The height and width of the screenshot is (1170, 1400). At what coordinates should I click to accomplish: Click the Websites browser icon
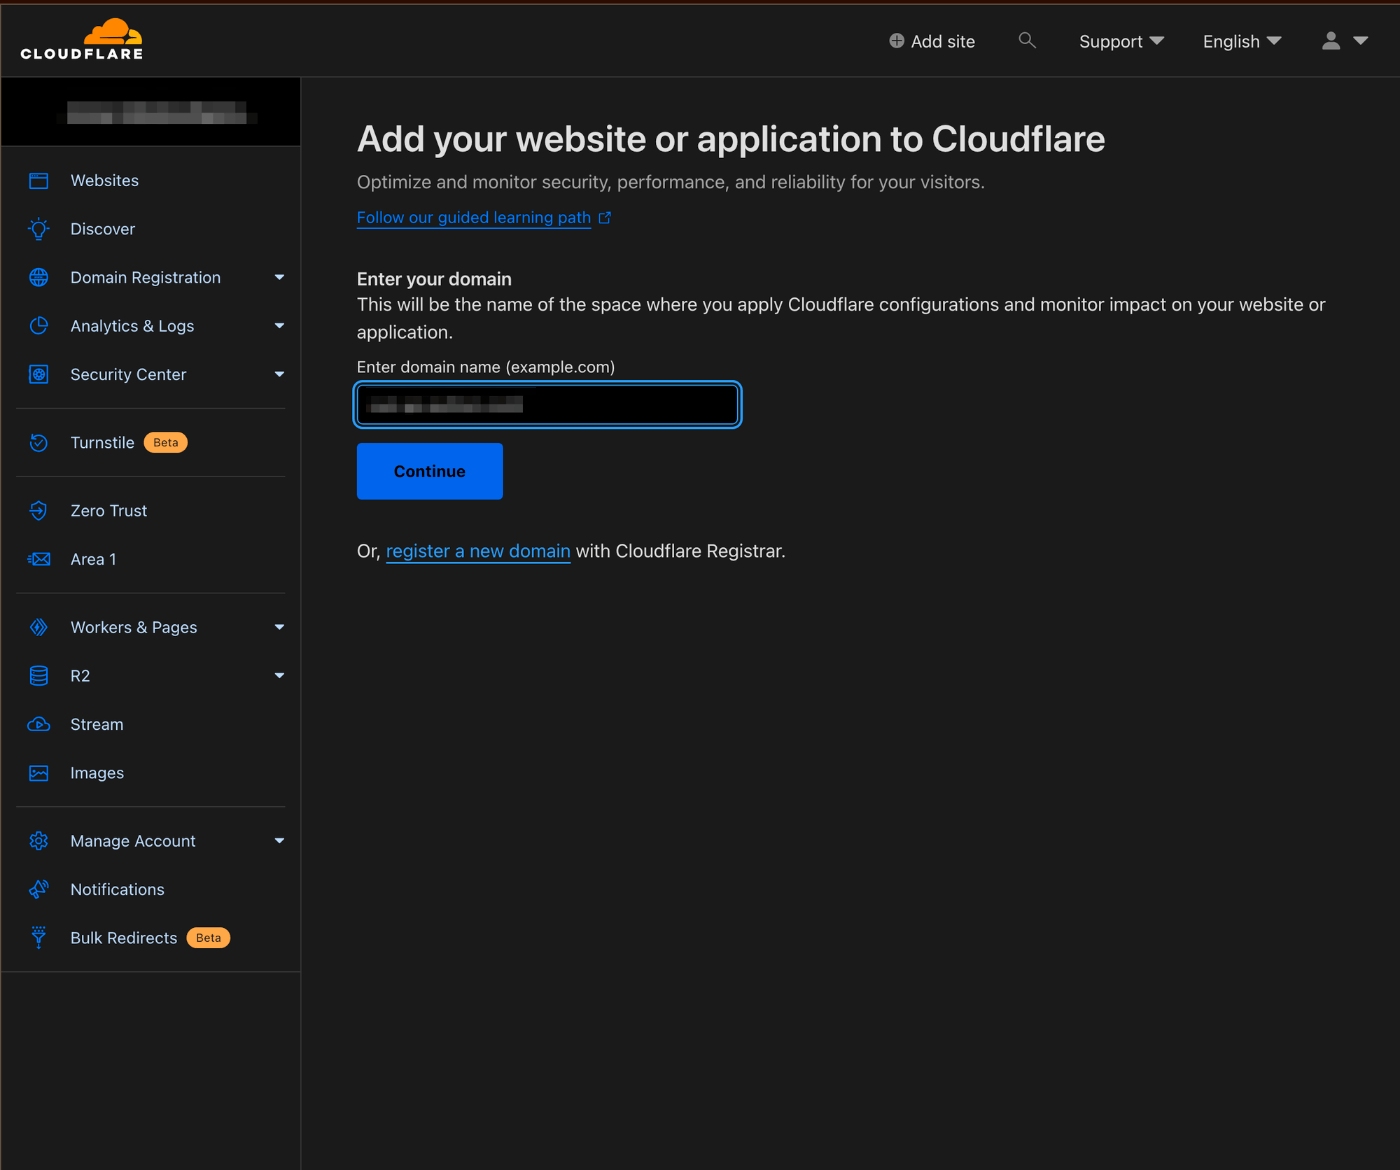tap(39, 181)
